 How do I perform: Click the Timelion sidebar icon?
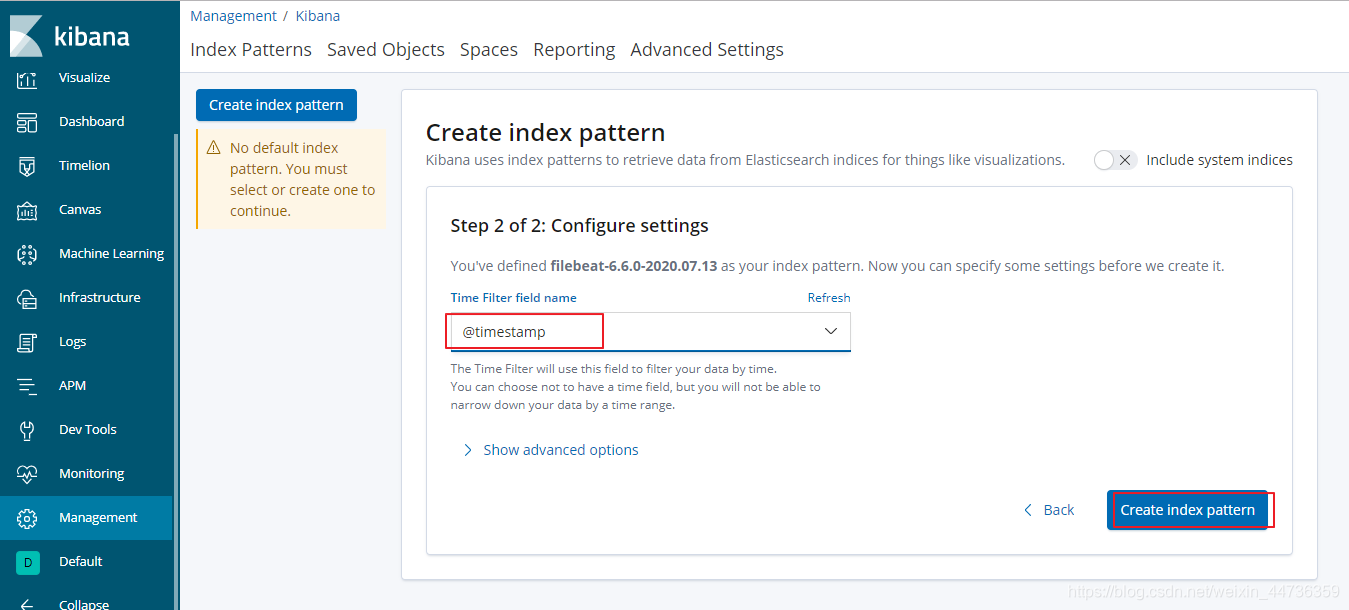(27, 166)
